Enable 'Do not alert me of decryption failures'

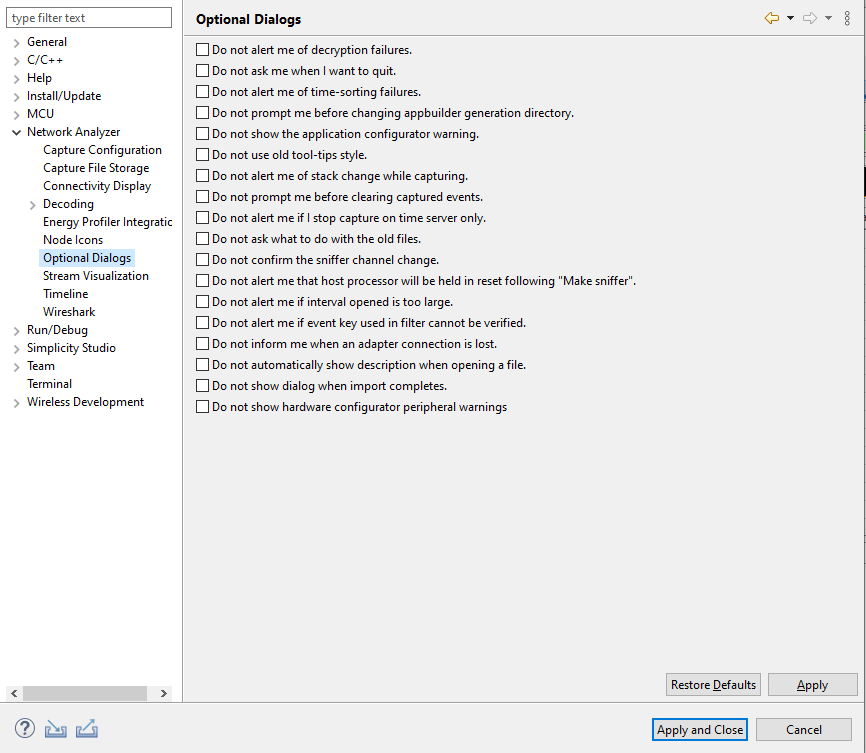[201, 48]
